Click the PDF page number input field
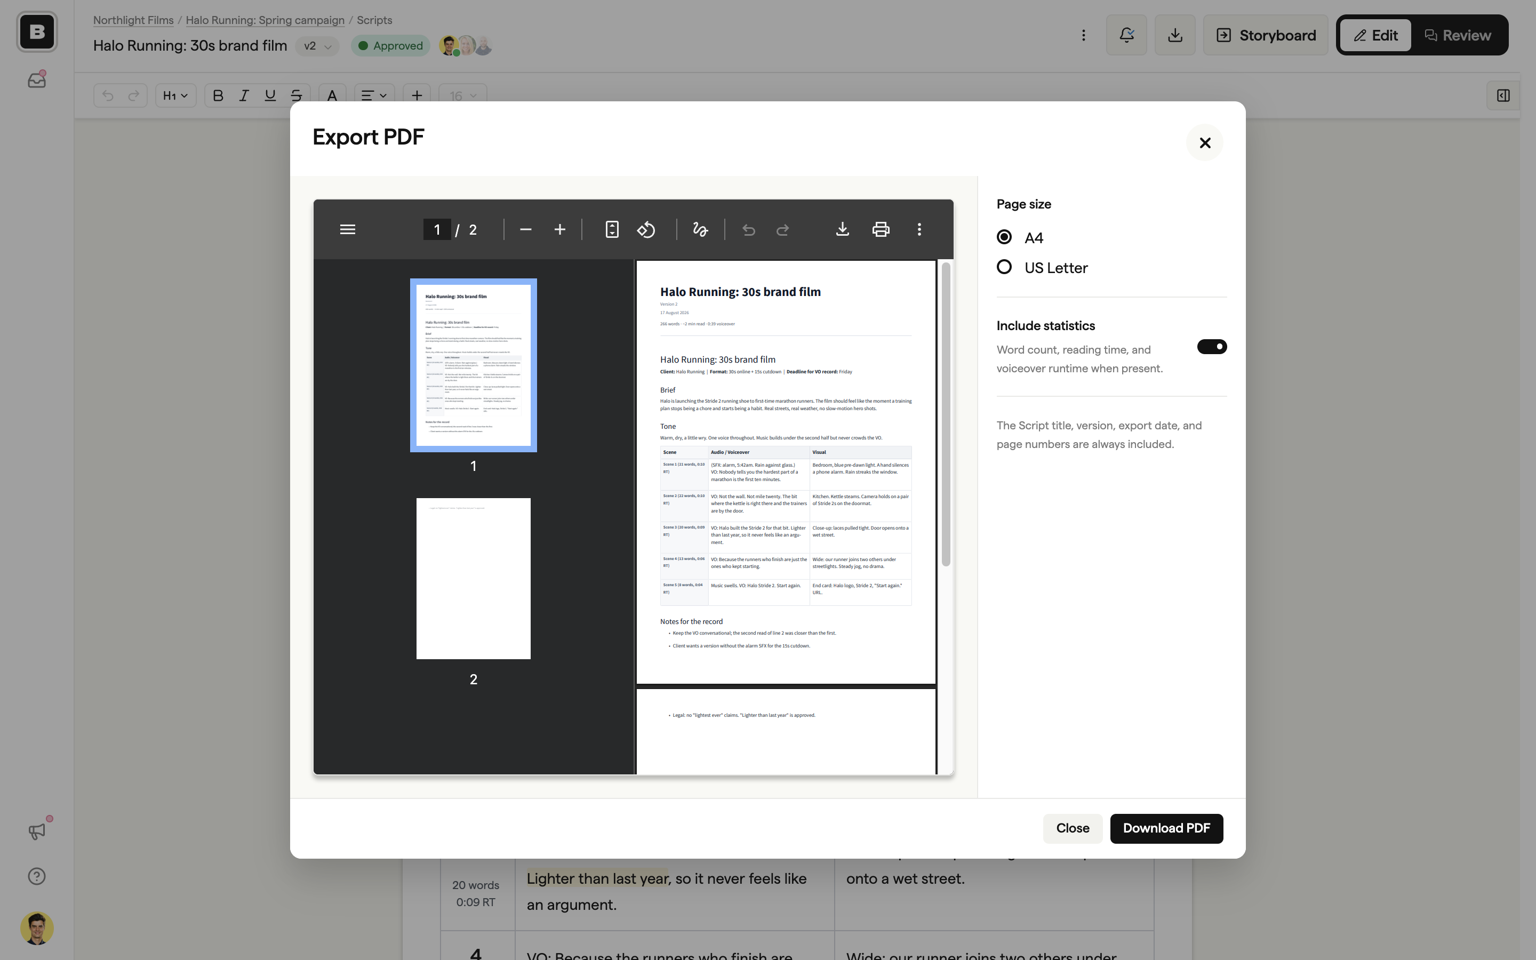 point(436,230)
